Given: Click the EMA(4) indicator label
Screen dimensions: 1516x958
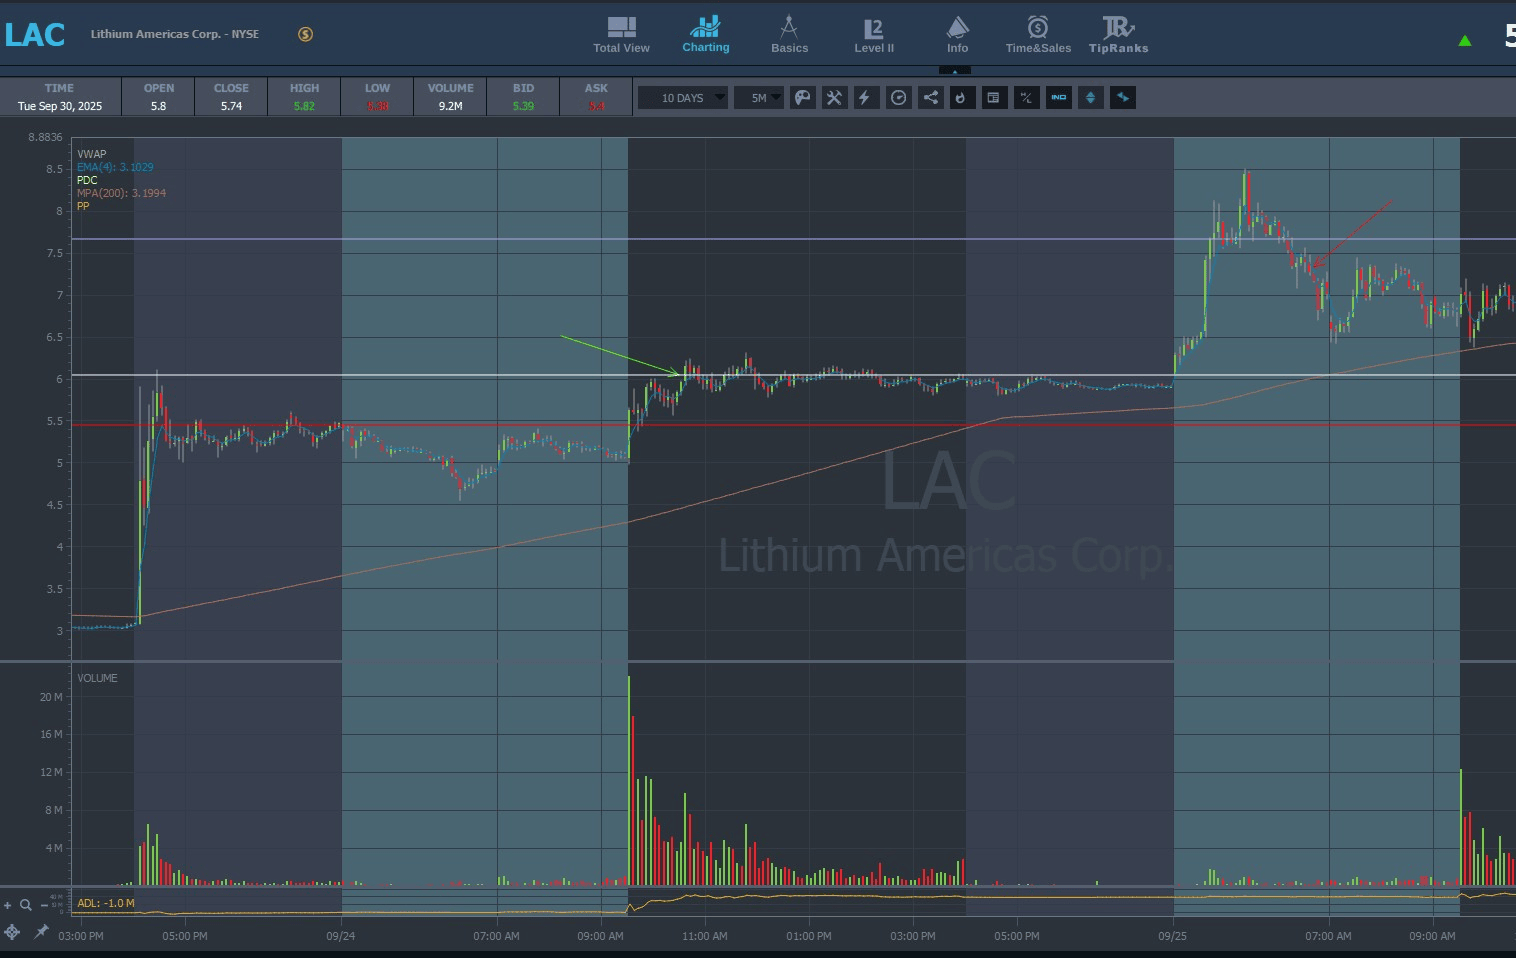Looking at the screenshot, I should 115,167.
